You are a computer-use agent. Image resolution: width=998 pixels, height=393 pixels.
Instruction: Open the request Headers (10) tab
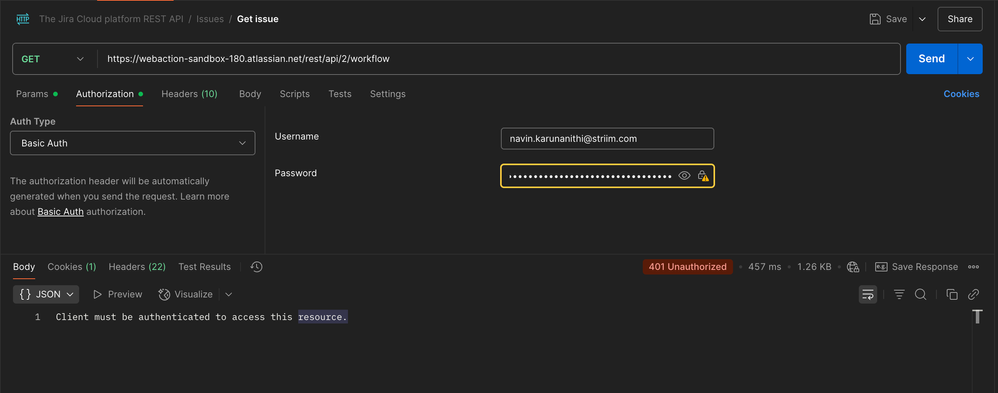[x=189, y=94]
